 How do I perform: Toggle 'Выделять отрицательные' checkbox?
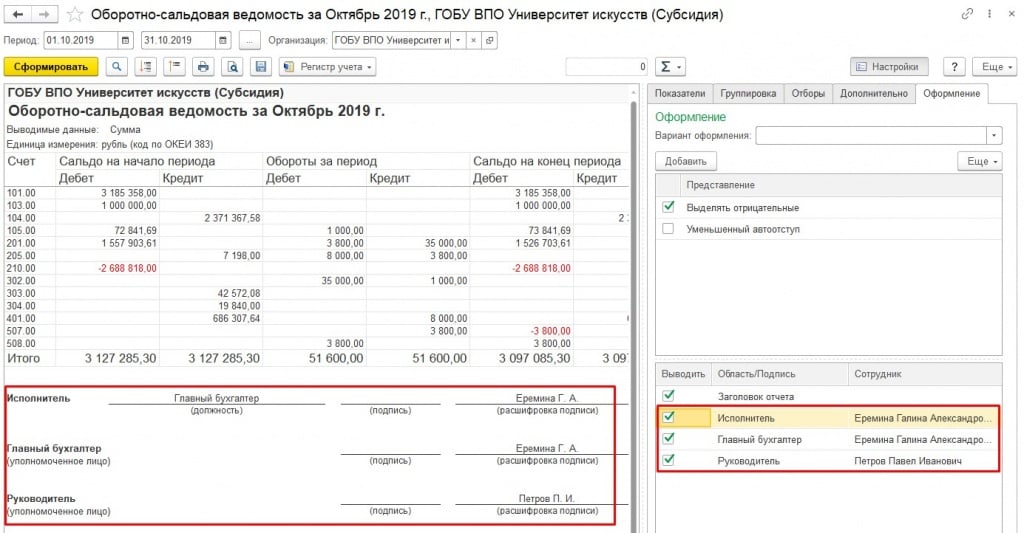pyautogui.click(x=668, y=207)
